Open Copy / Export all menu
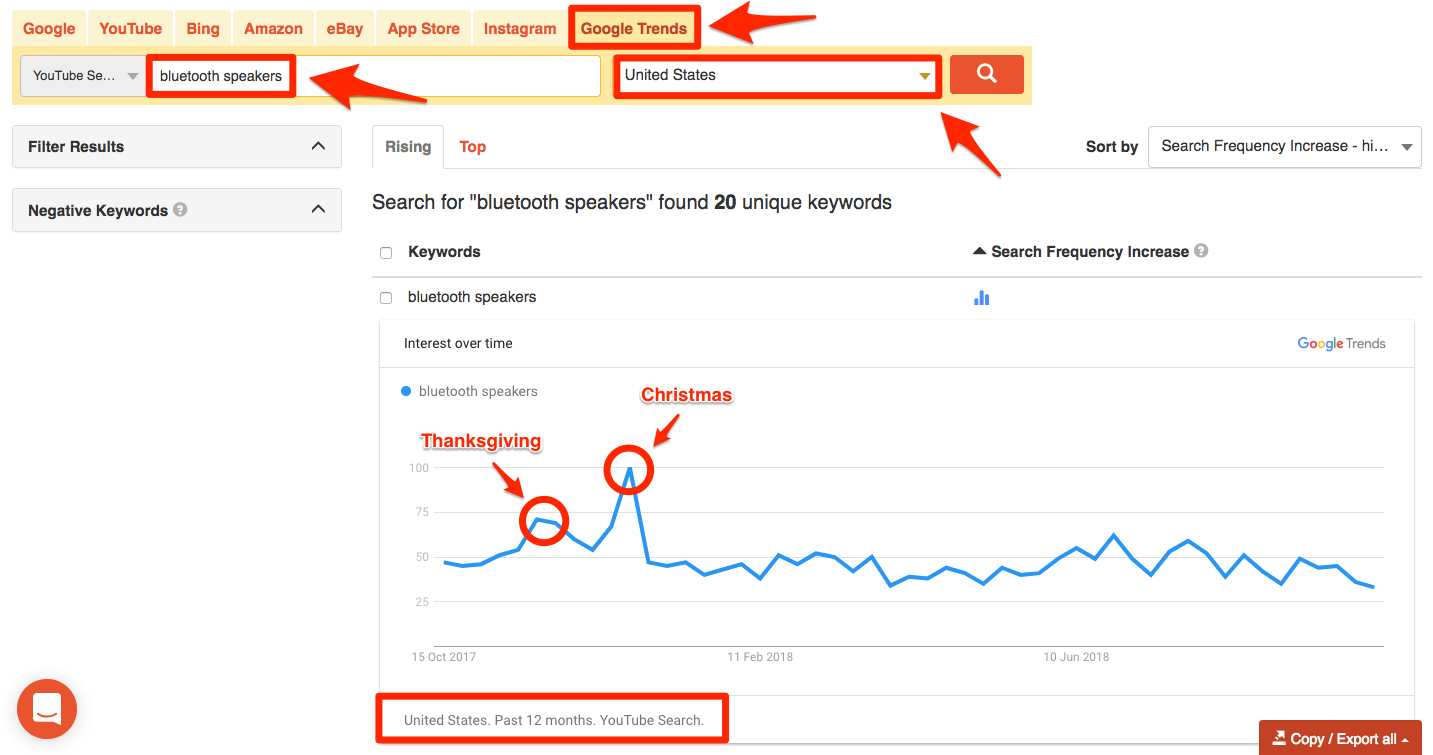1433x755 pixels. 1340,739
